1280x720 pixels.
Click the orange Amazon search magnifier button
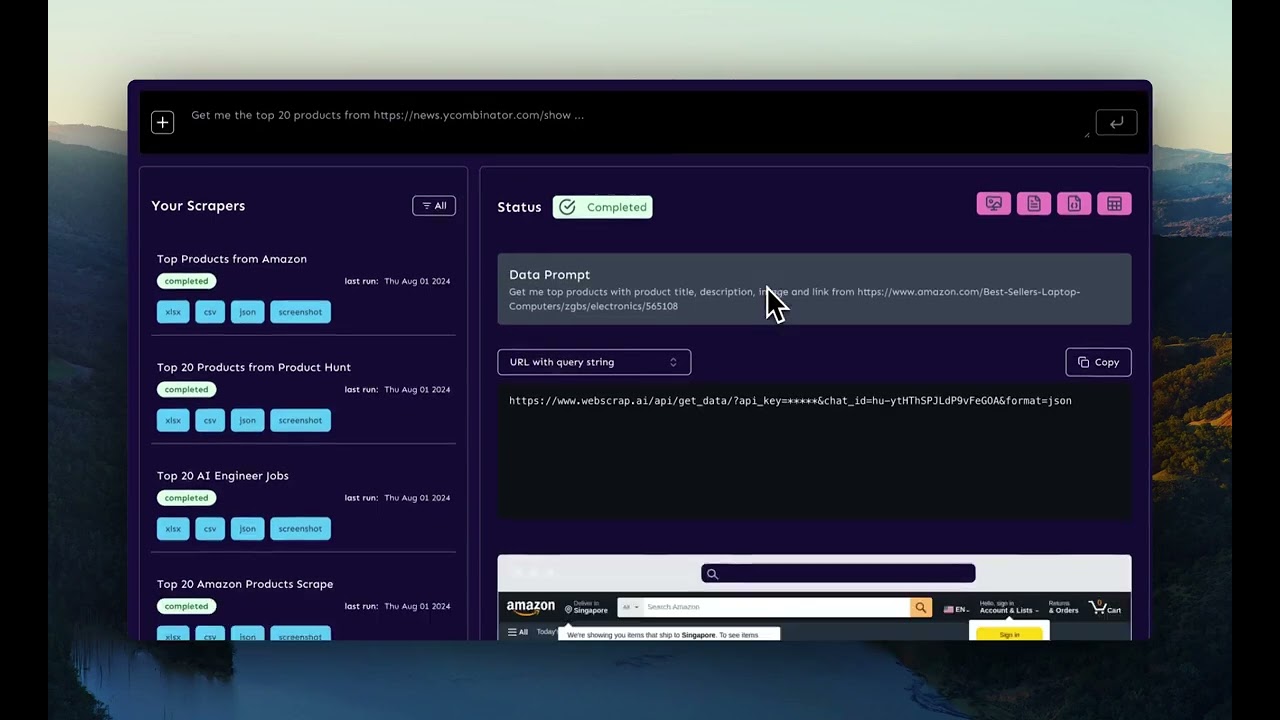(921, 607)
